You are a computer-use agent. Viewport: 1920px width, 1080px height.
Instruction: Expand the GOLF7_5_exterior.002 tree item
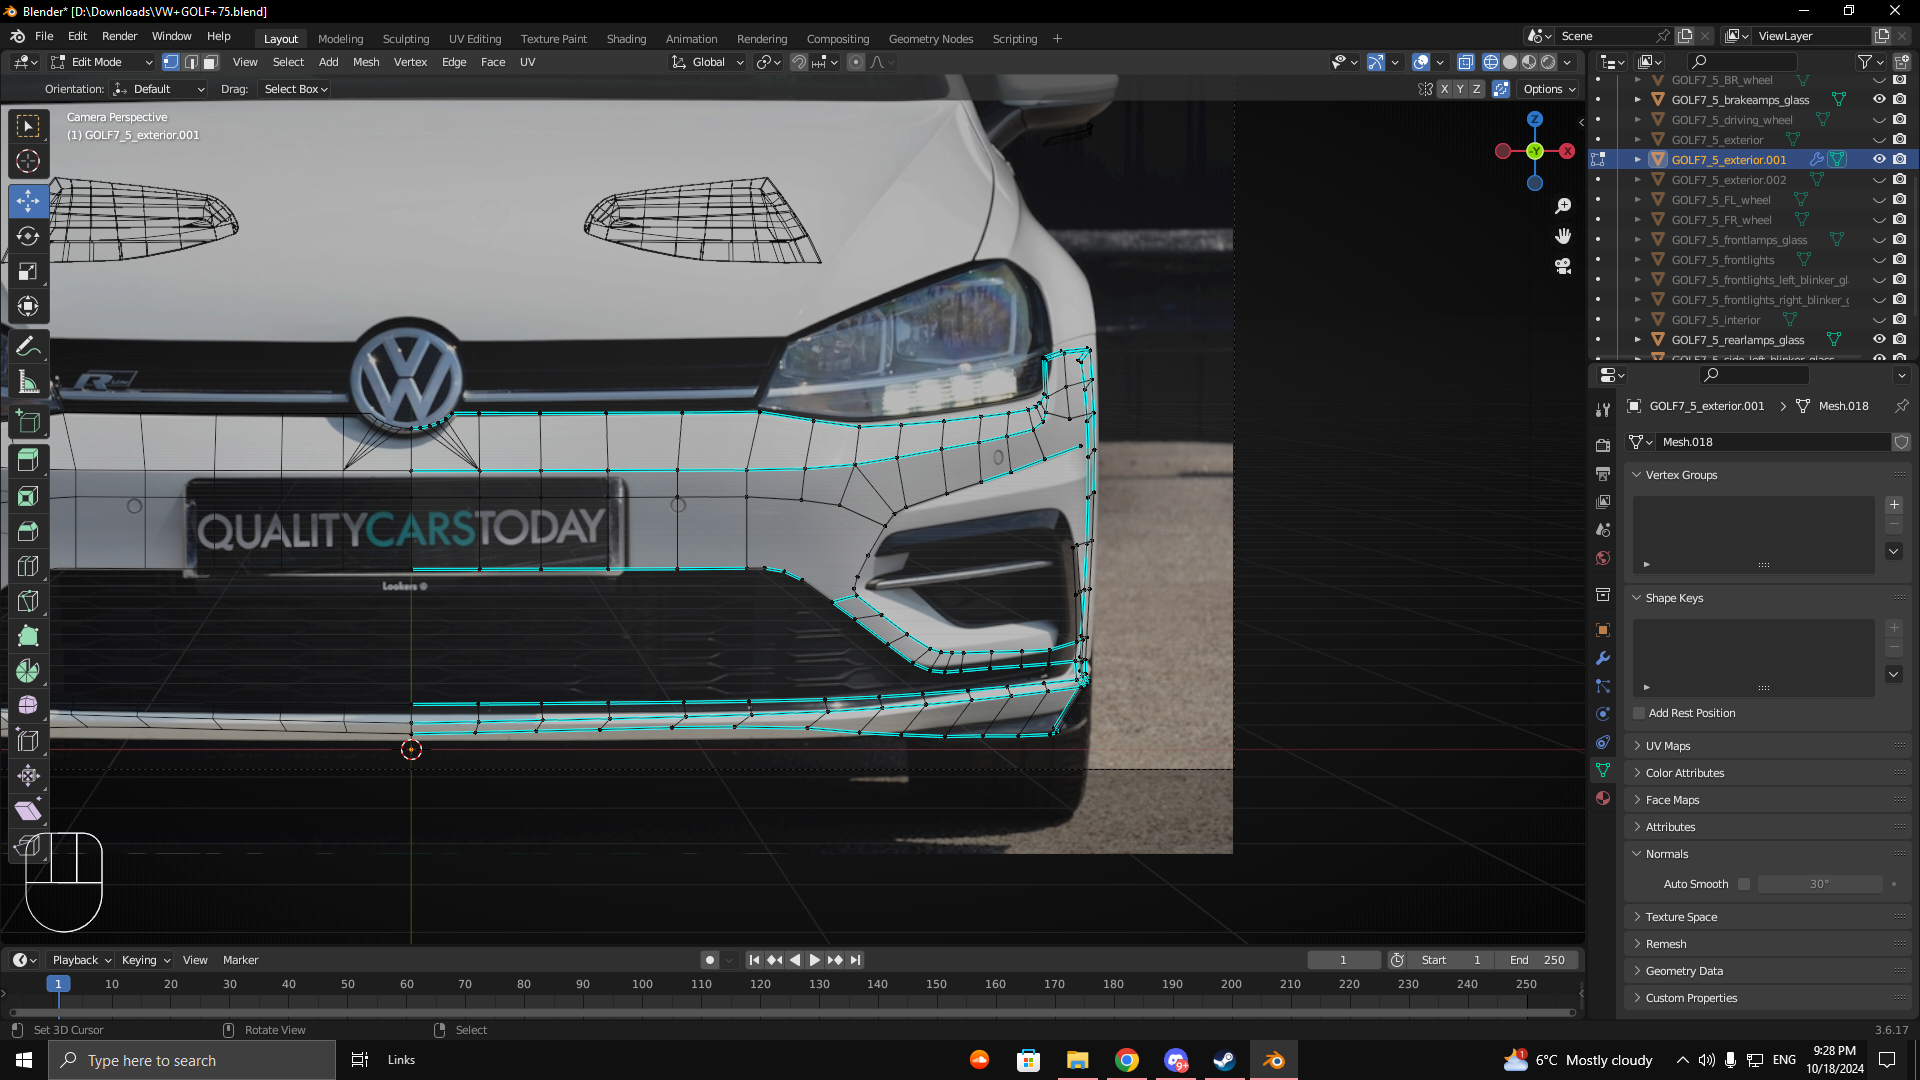[1637, 180]
